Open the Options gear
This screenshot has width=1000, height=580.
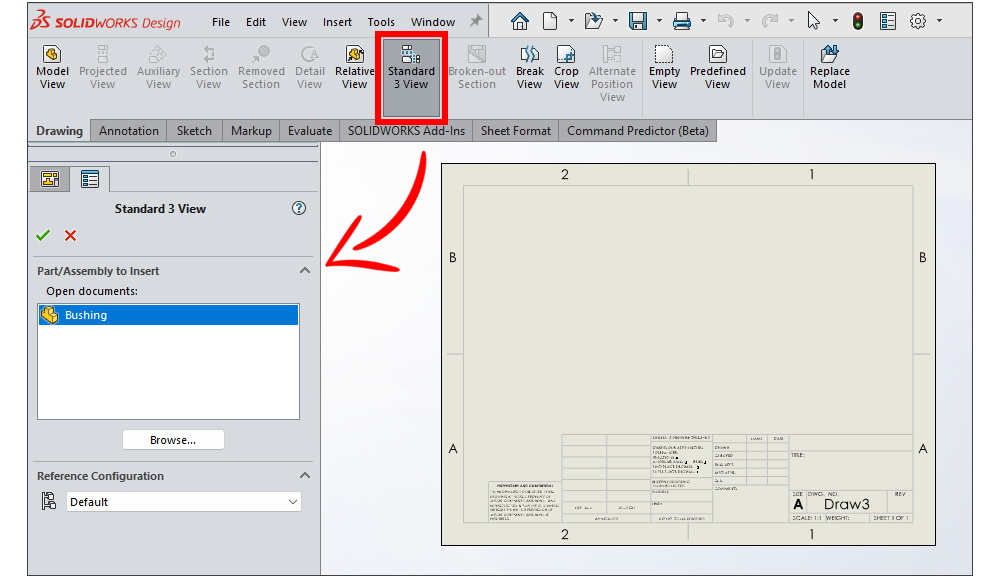pyautogui.click(x=918, y=21)
